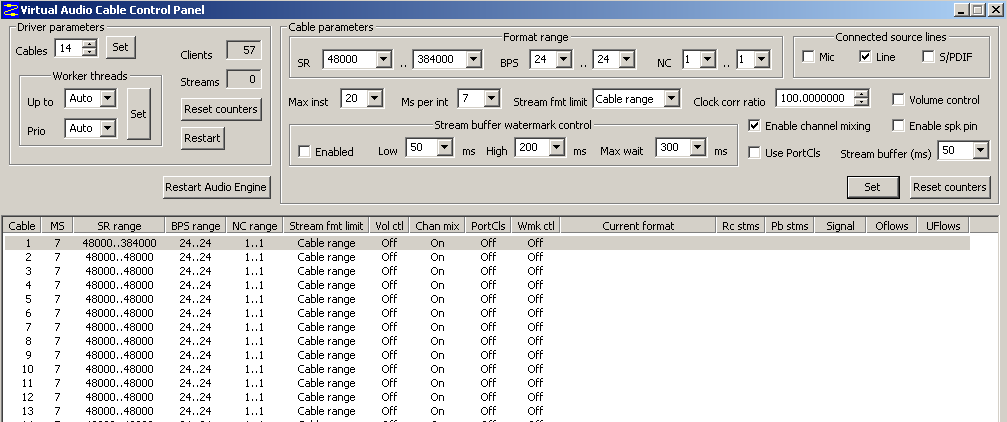Image resolution: width=1007 pixels, height=422 pixels.
Task: Click Restart Audio Engine button
Action: (216, 188)
